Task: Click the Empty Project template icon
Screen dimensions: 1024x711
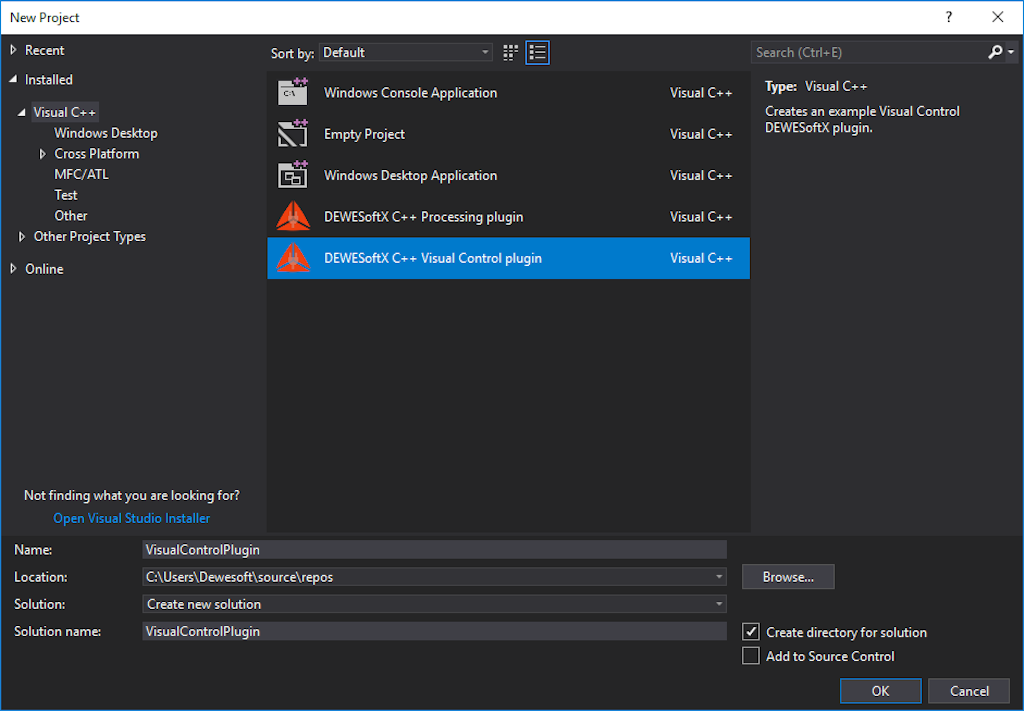Action: (293, 134)
